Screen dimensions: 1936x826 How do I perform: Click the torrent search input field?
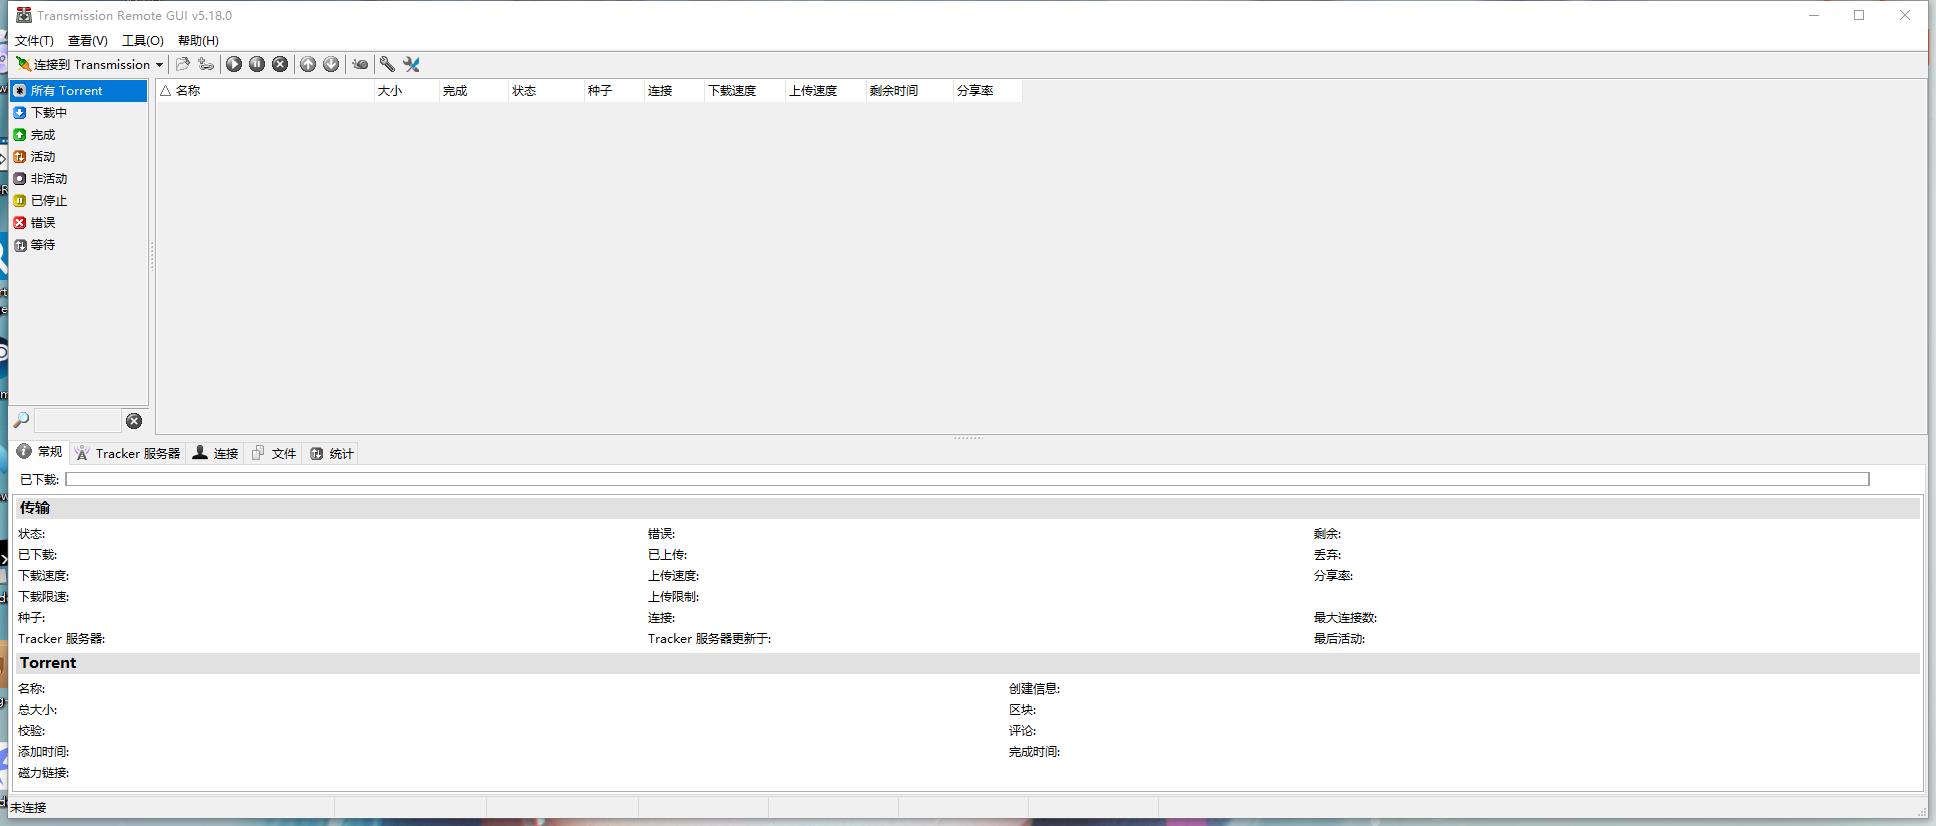(x=78, y=421)
